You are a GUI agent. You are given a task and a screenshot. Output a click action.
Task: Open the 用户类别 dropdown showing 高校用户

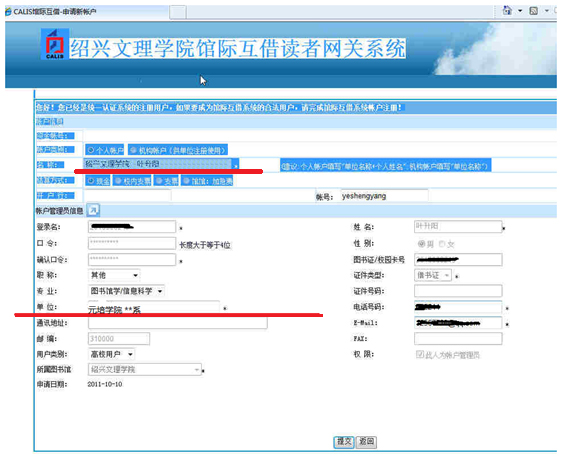click(x=111, y=354)
